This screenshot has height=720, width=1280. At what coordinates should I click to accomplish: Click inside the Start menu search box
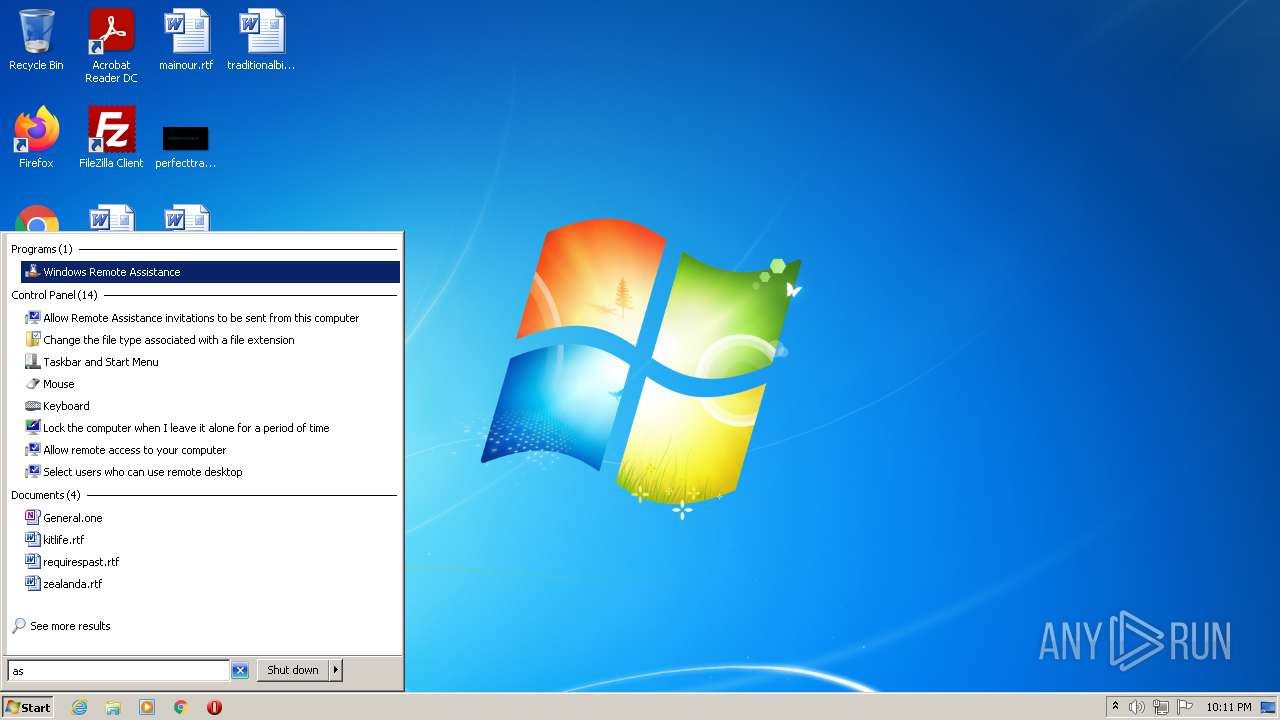118,670
